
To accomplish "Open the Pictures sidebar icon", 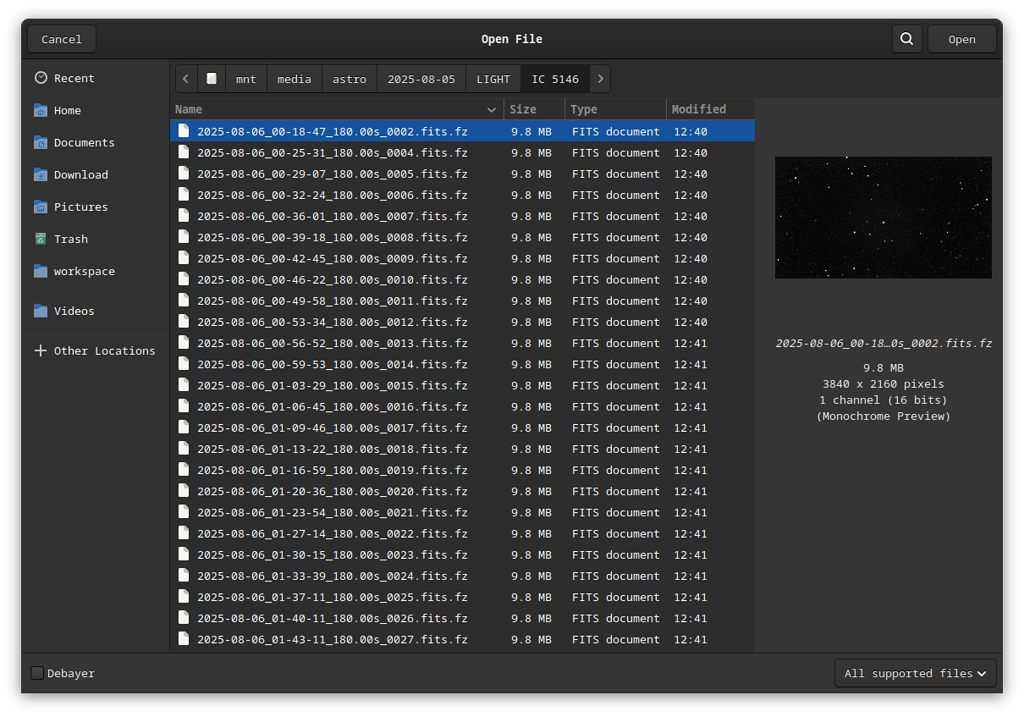I will 42,206.
